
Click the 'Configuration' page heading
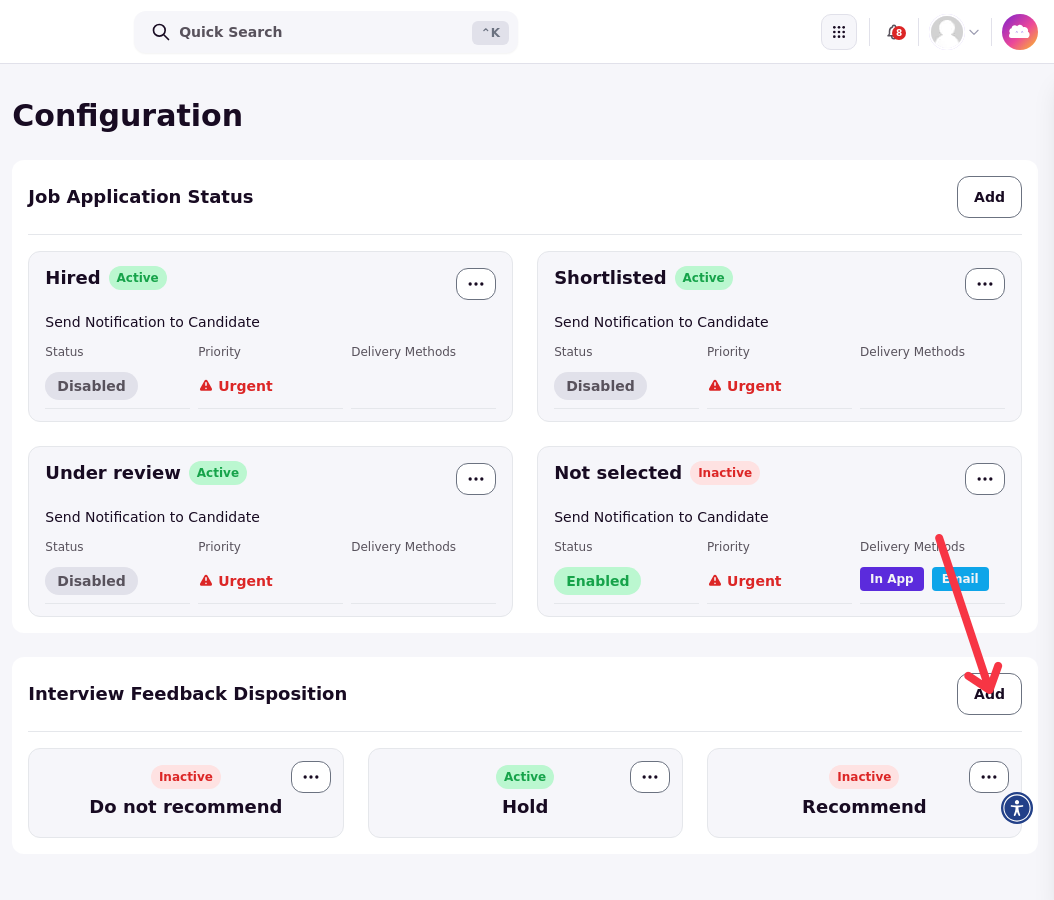pos(127,116)
